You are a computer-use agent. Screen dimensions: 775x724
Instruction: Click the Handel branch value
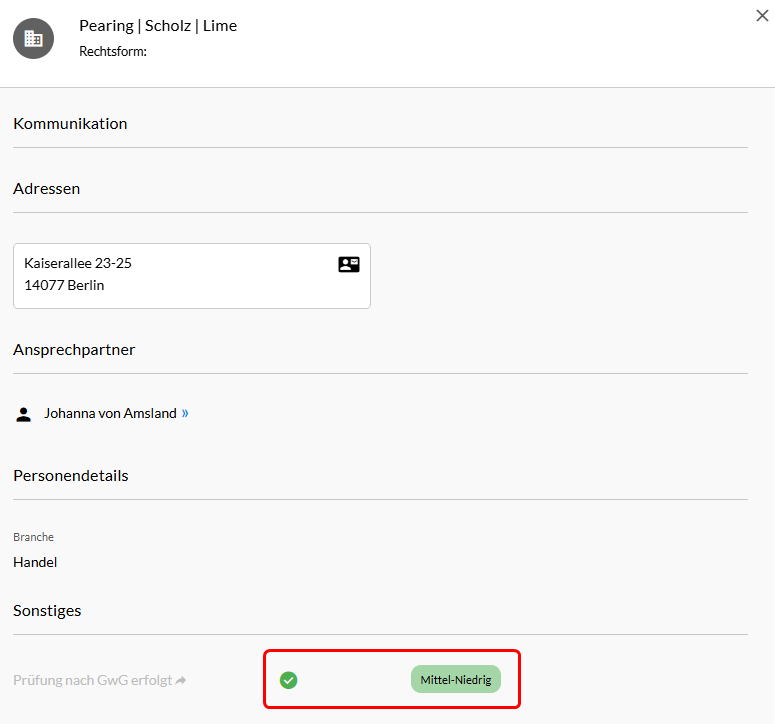click(35, 562)
